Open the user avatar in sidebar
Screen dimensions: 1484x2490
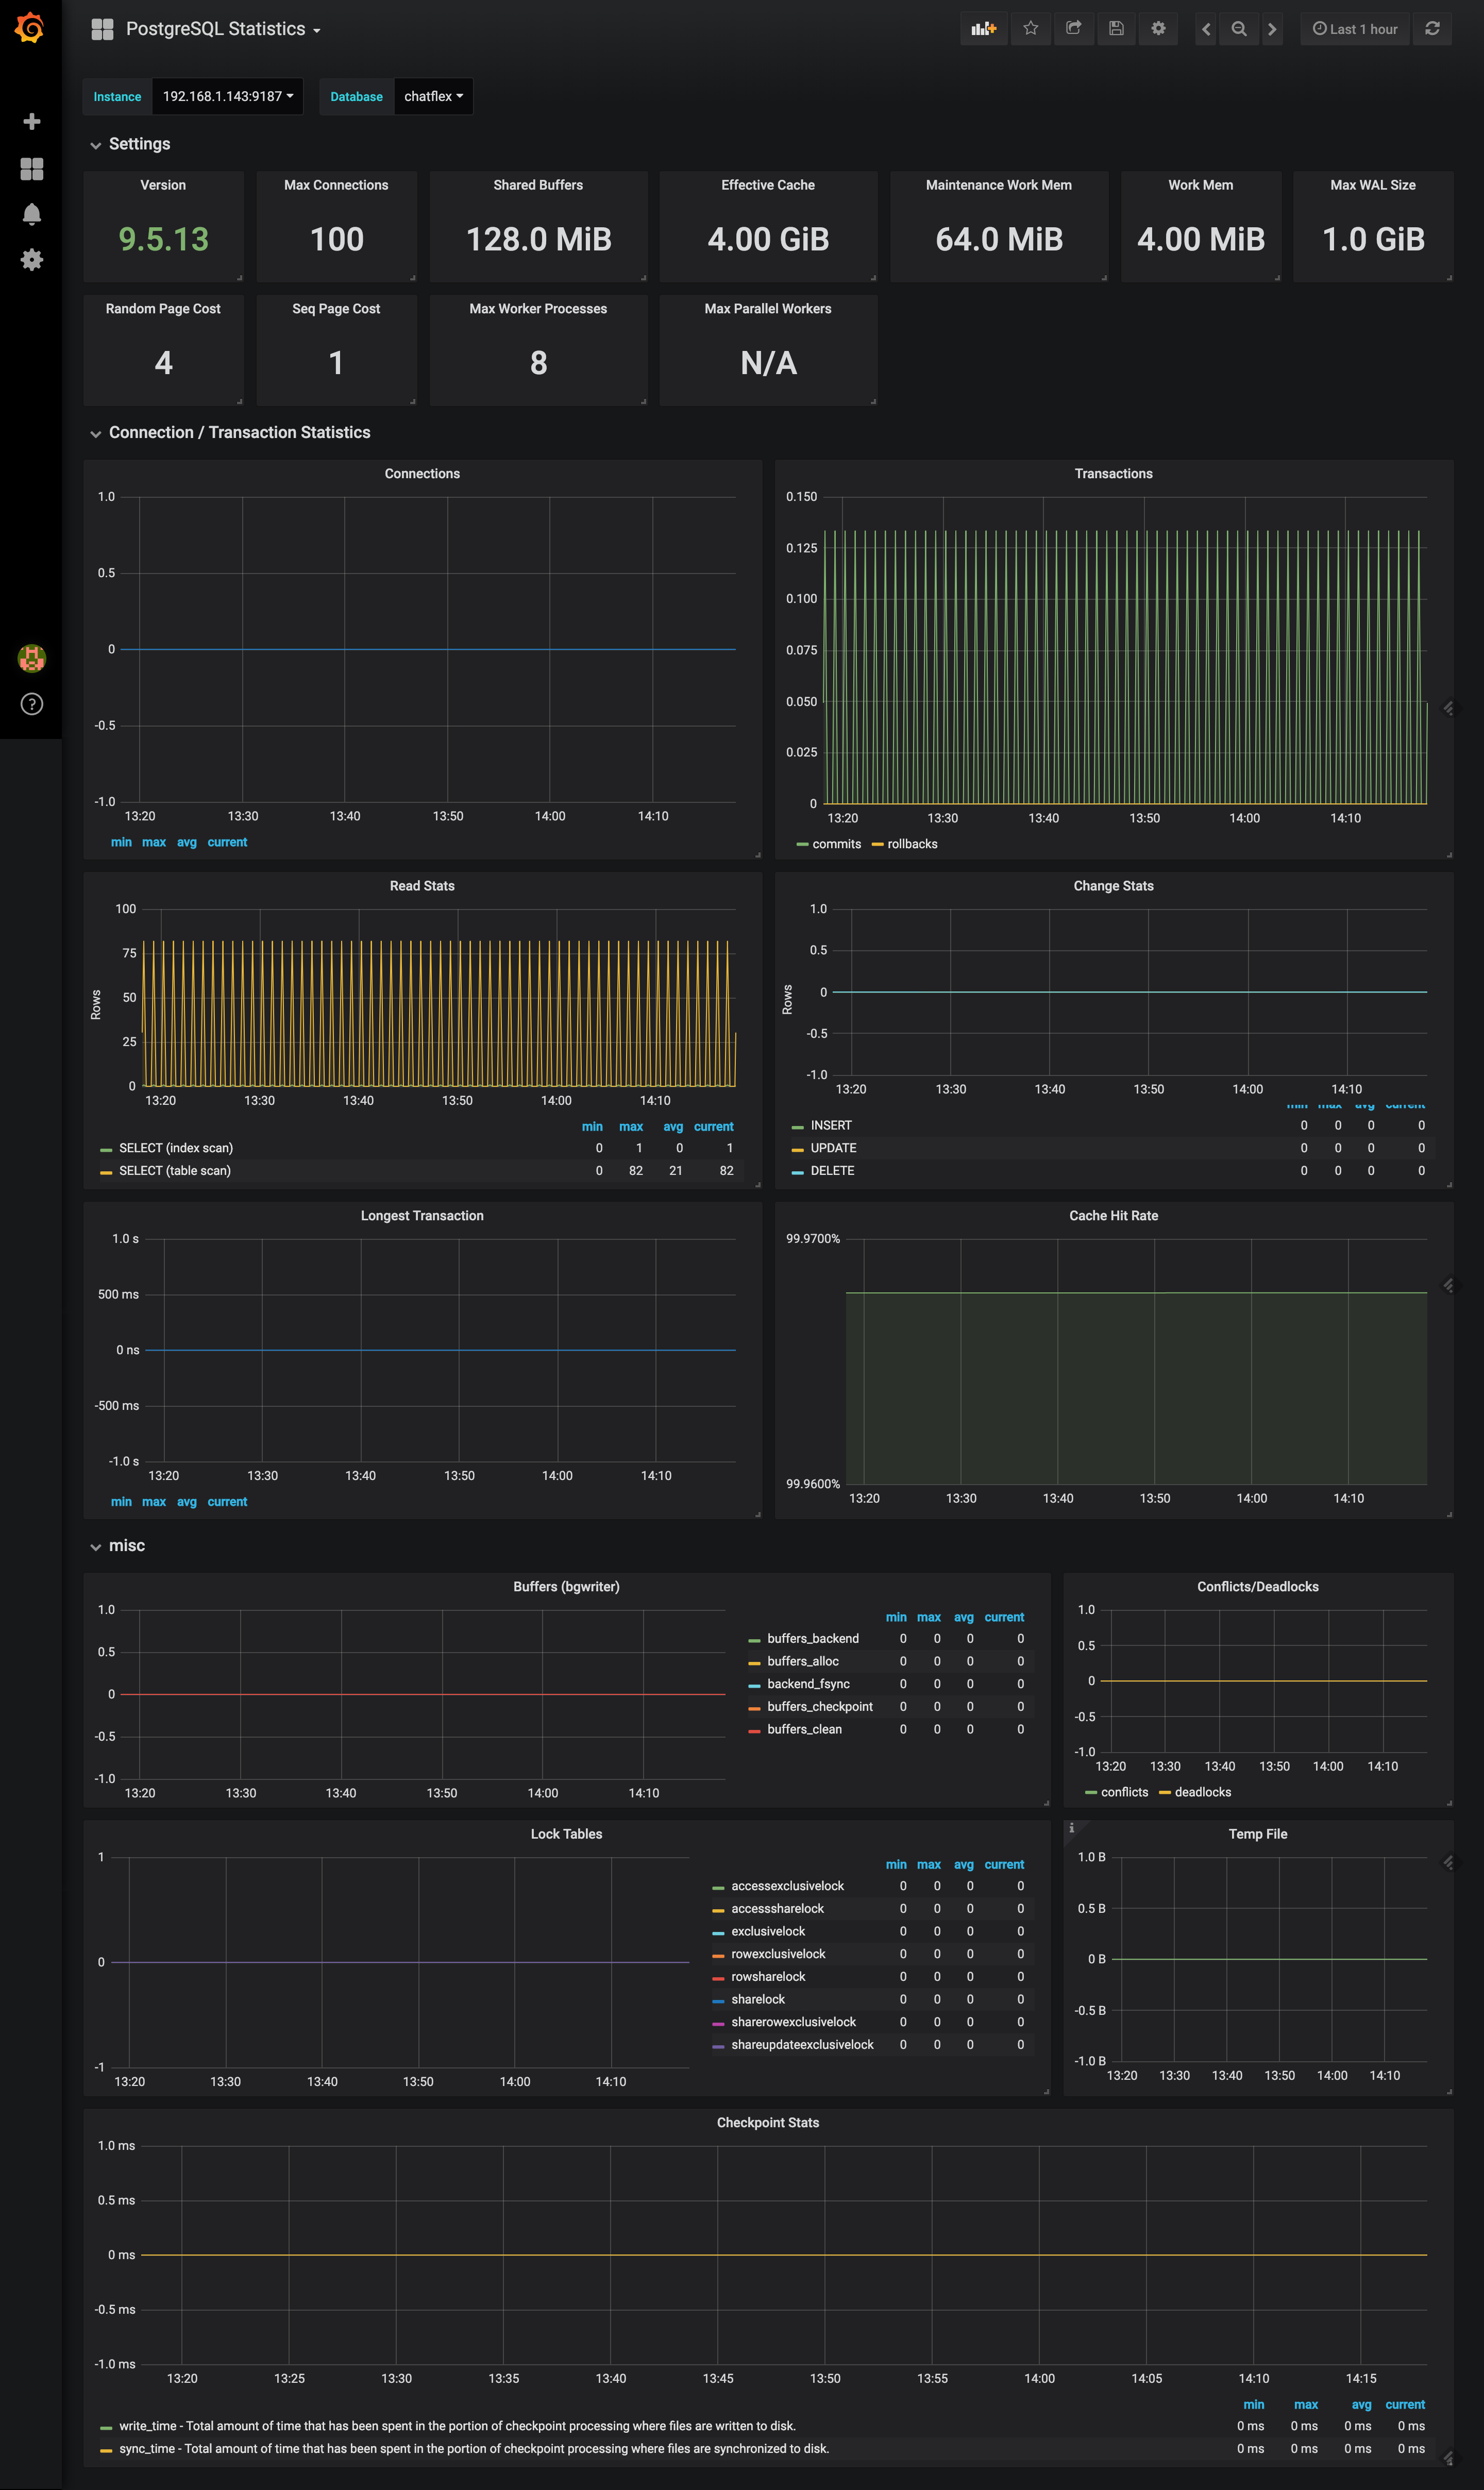pyautogui.click(x=31, y=658)
